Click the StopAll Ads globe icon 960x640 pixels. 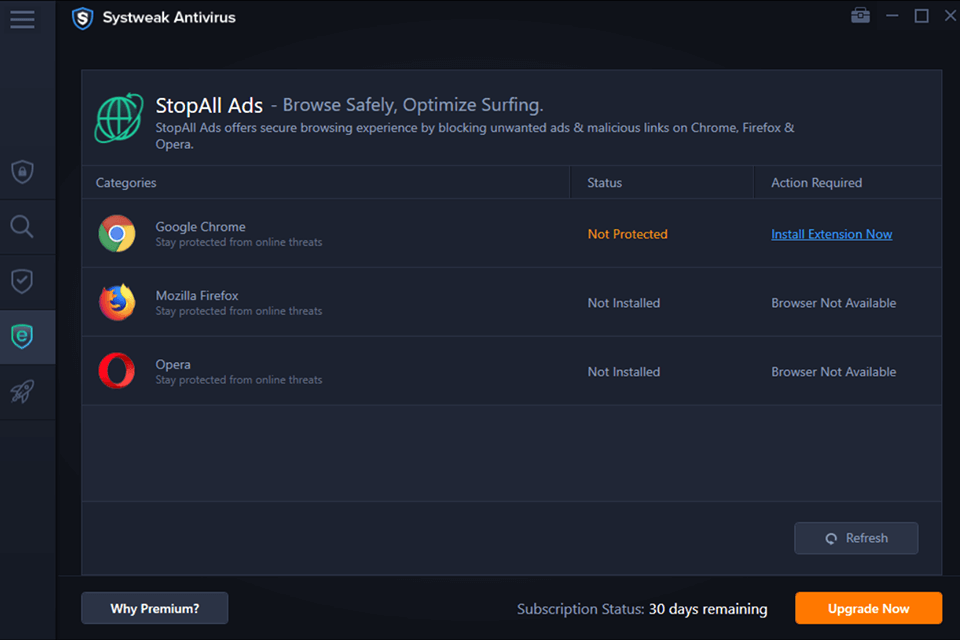click(119, 118)
